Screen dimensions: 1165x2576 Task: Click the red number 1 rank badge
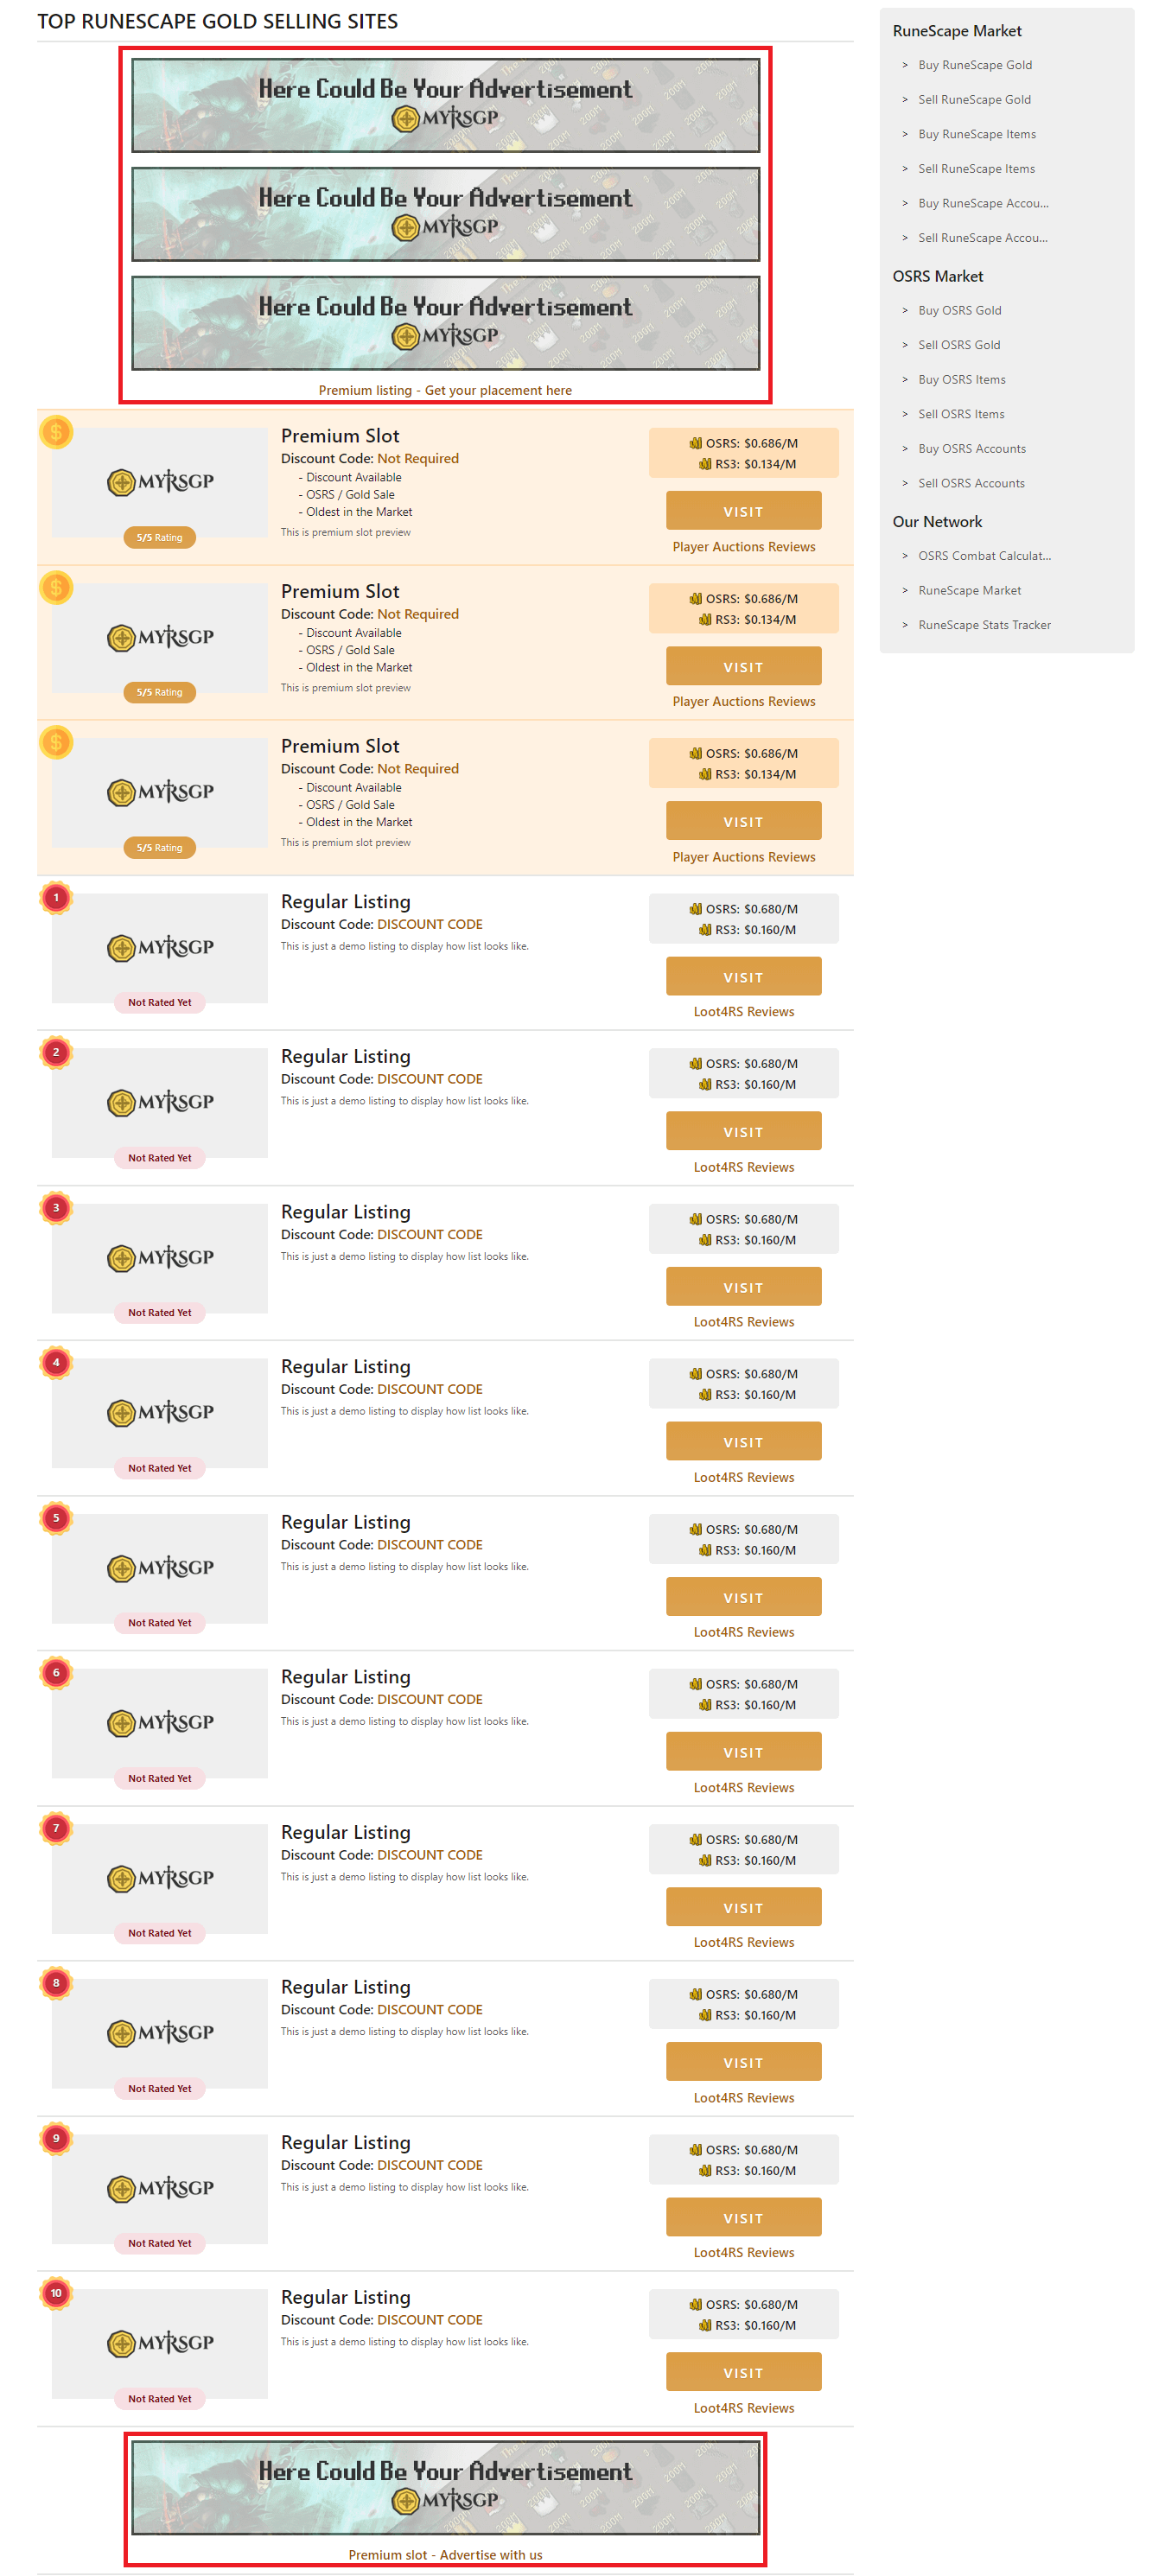tap(56, 898)
